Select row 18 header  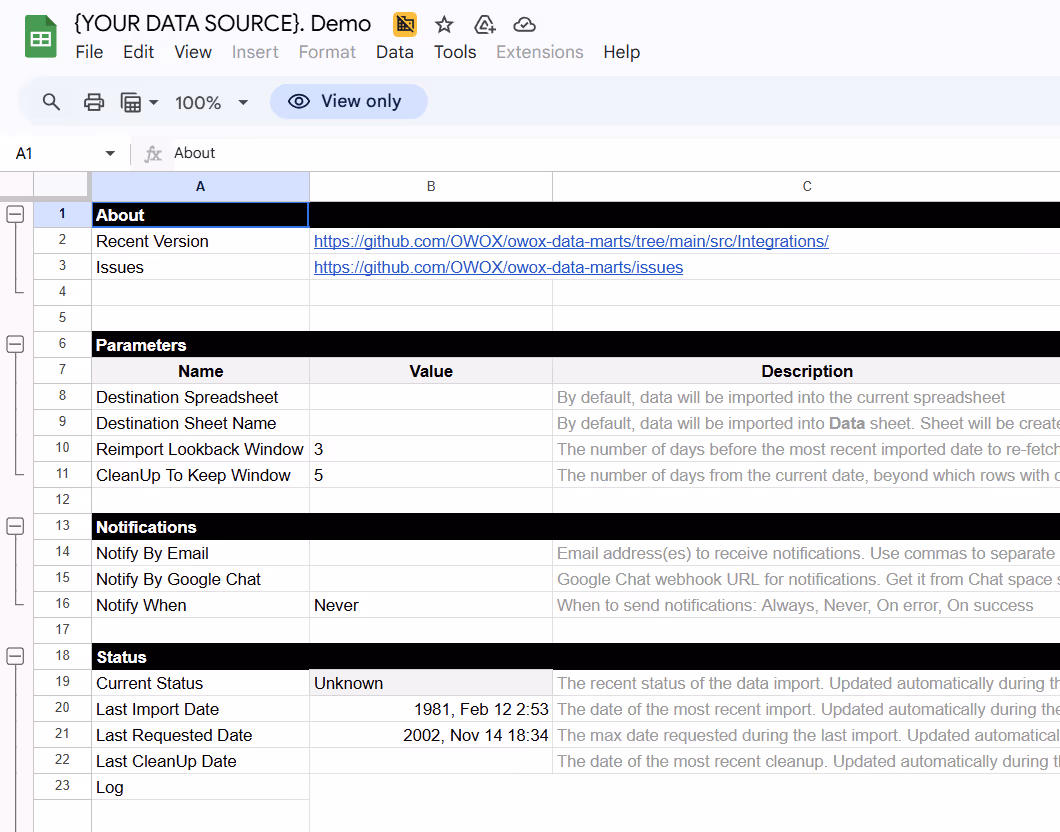click(62, 656)
